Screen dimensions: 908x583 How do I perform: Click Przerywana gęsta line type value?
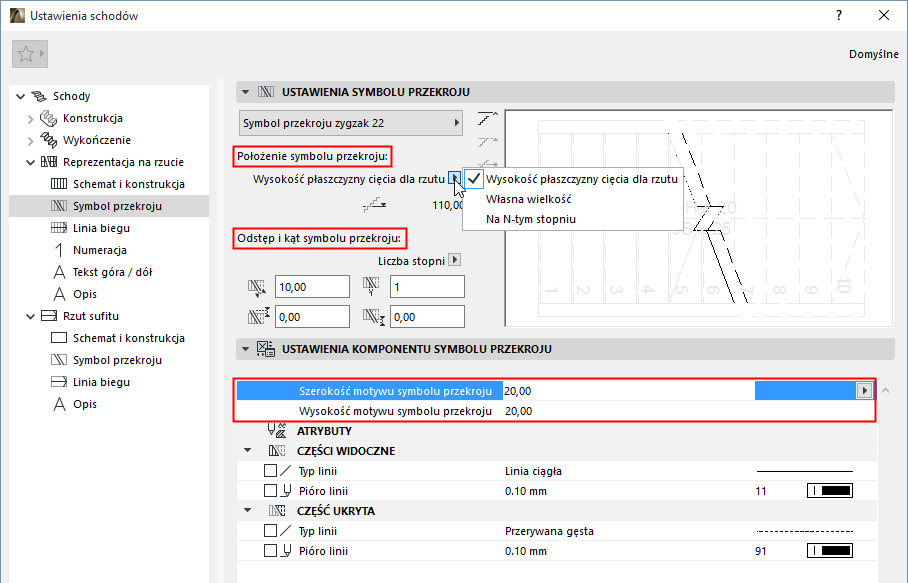tap(549, 531)
